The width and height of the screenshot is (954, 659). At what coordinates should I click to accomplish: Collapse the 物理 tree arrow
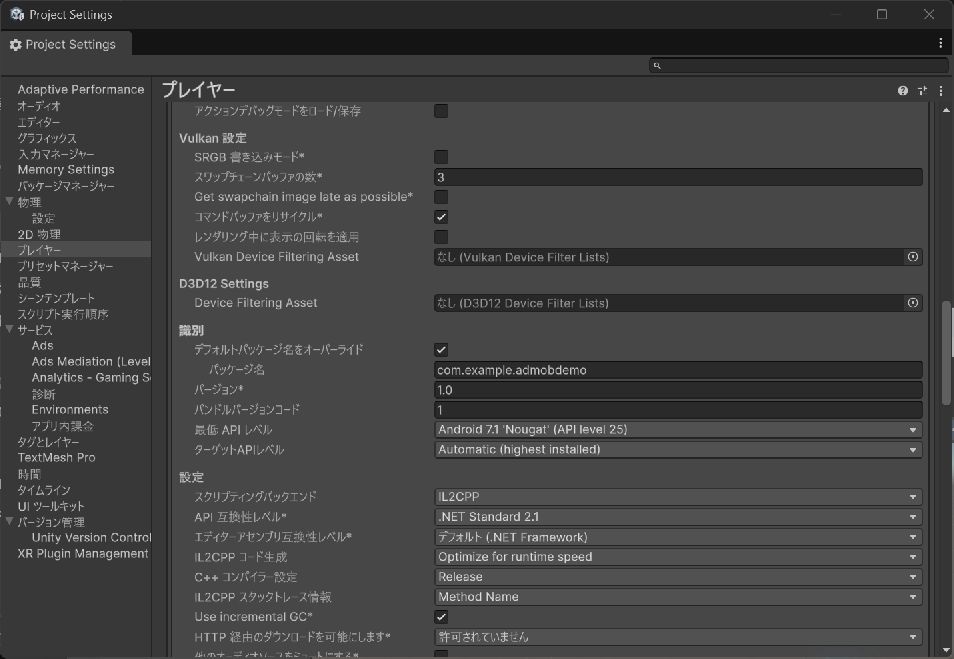point(9,201)
